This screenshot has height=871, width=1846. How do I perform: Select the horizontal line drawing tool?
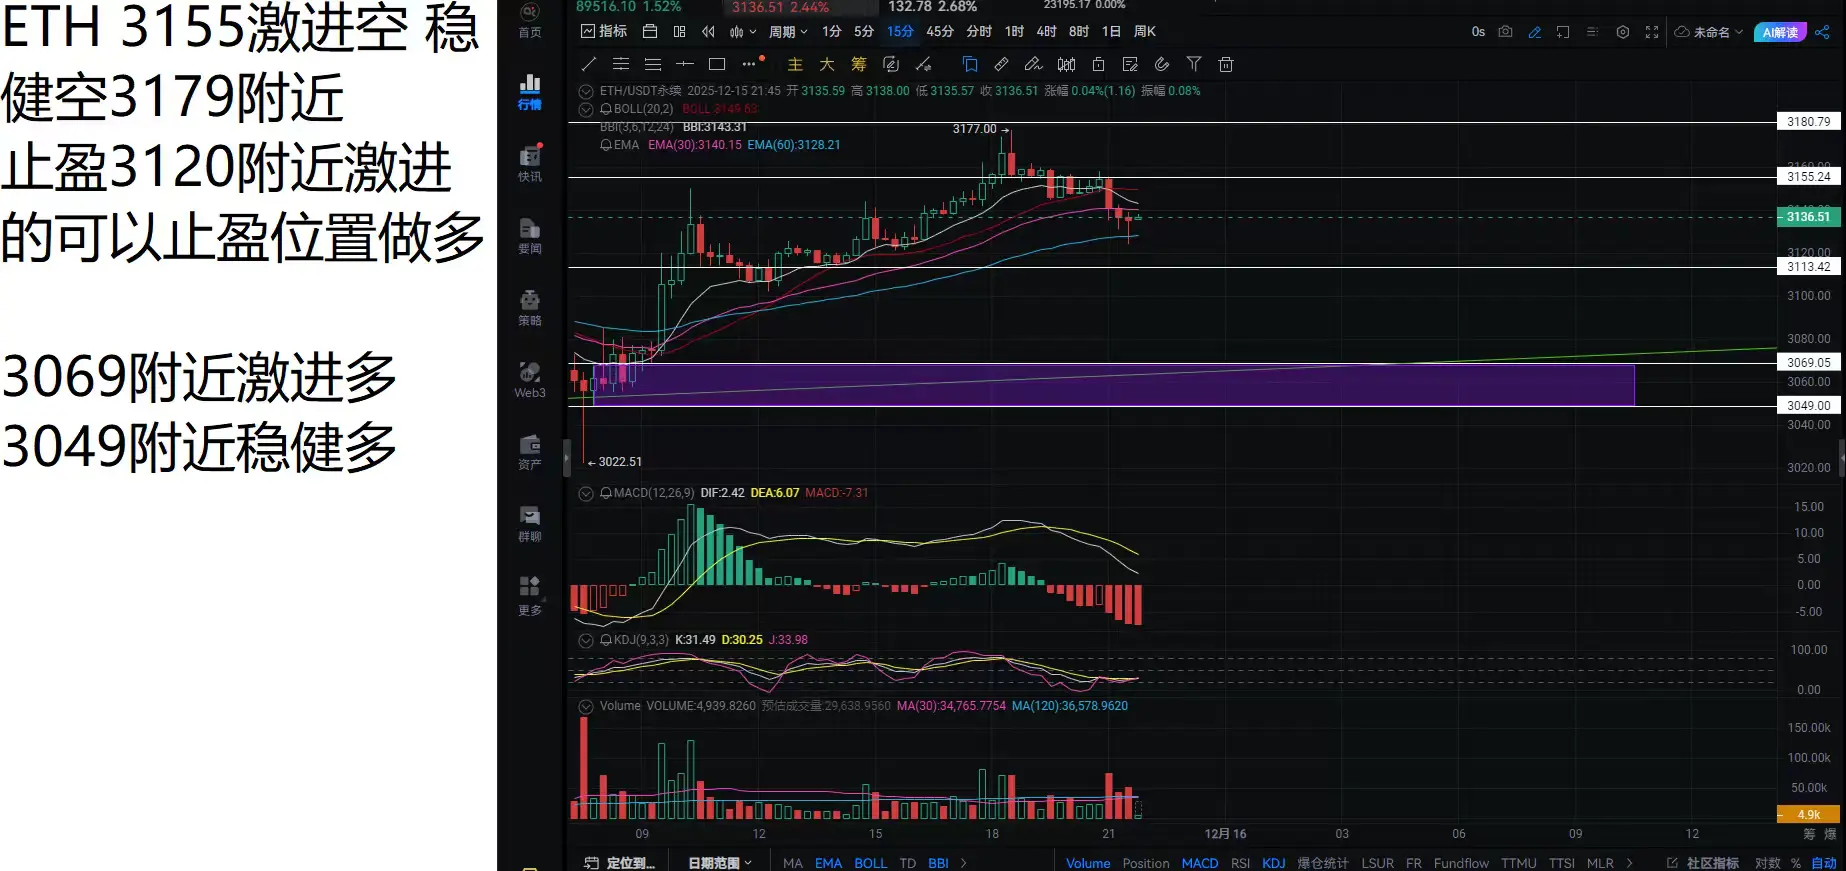685,64
